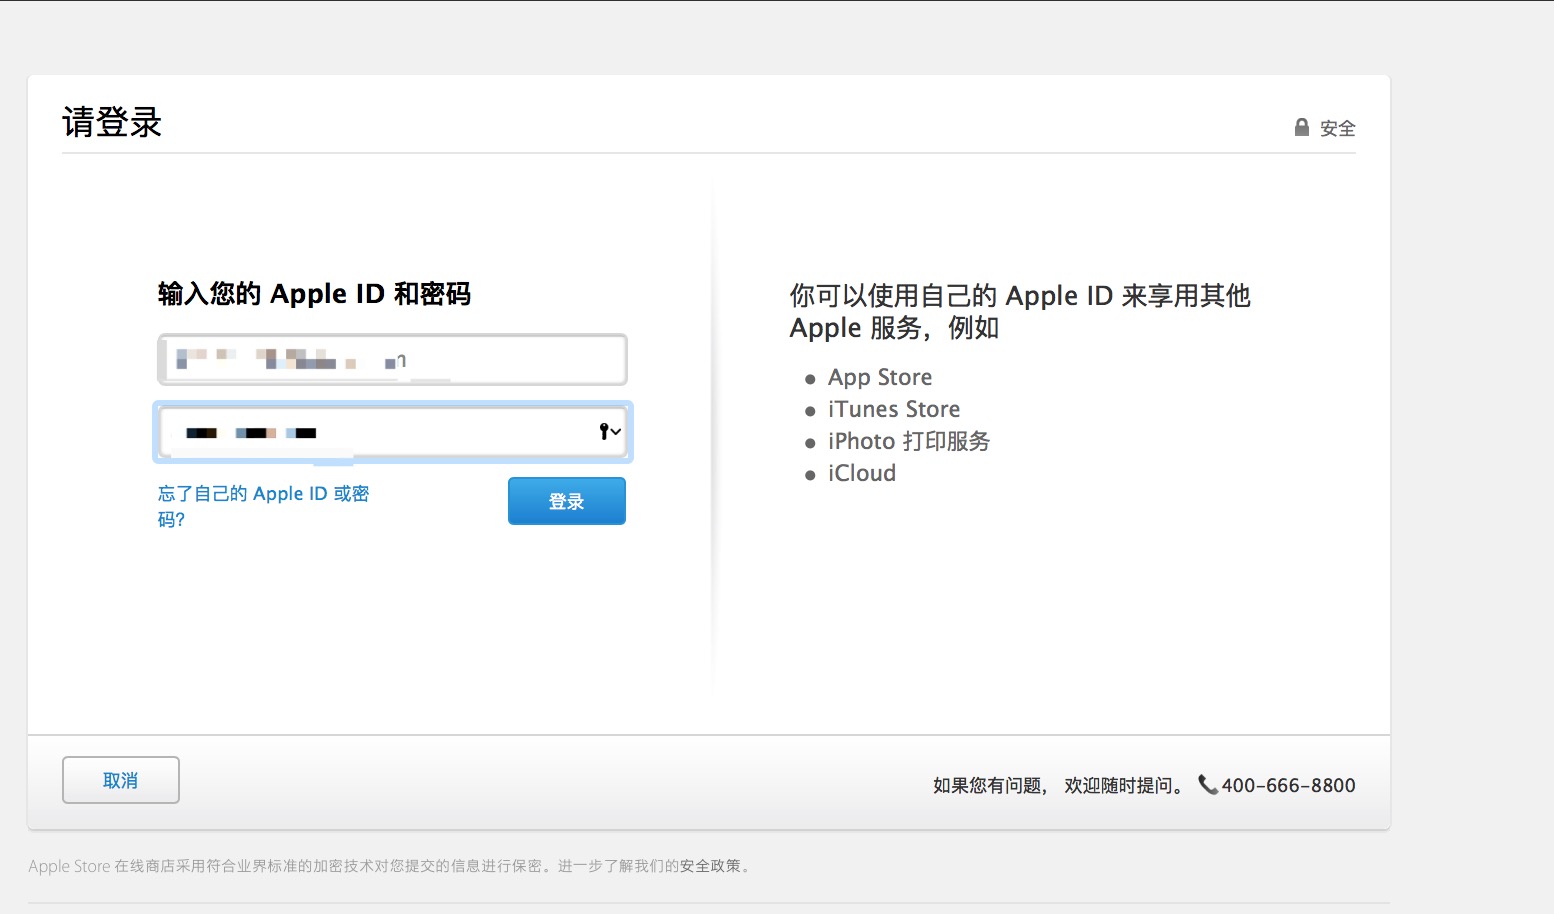The image size is (1554, 914).
Task: Click the 安全 label
Action: (x=1338, y=128)
